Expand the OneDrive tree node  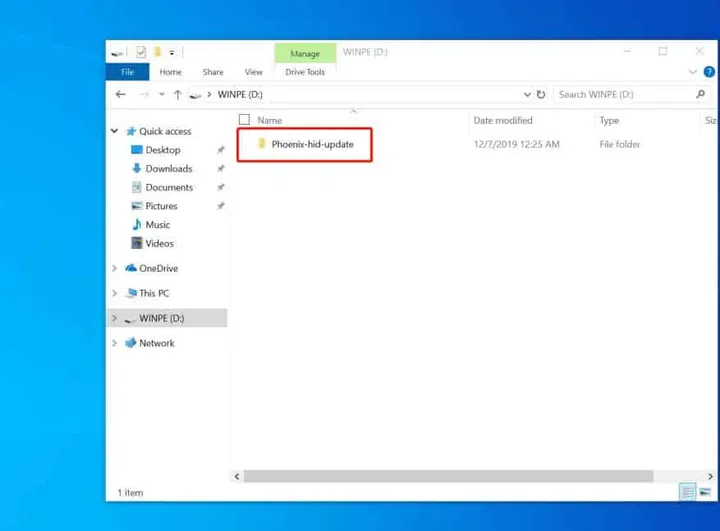pos(115,269)
